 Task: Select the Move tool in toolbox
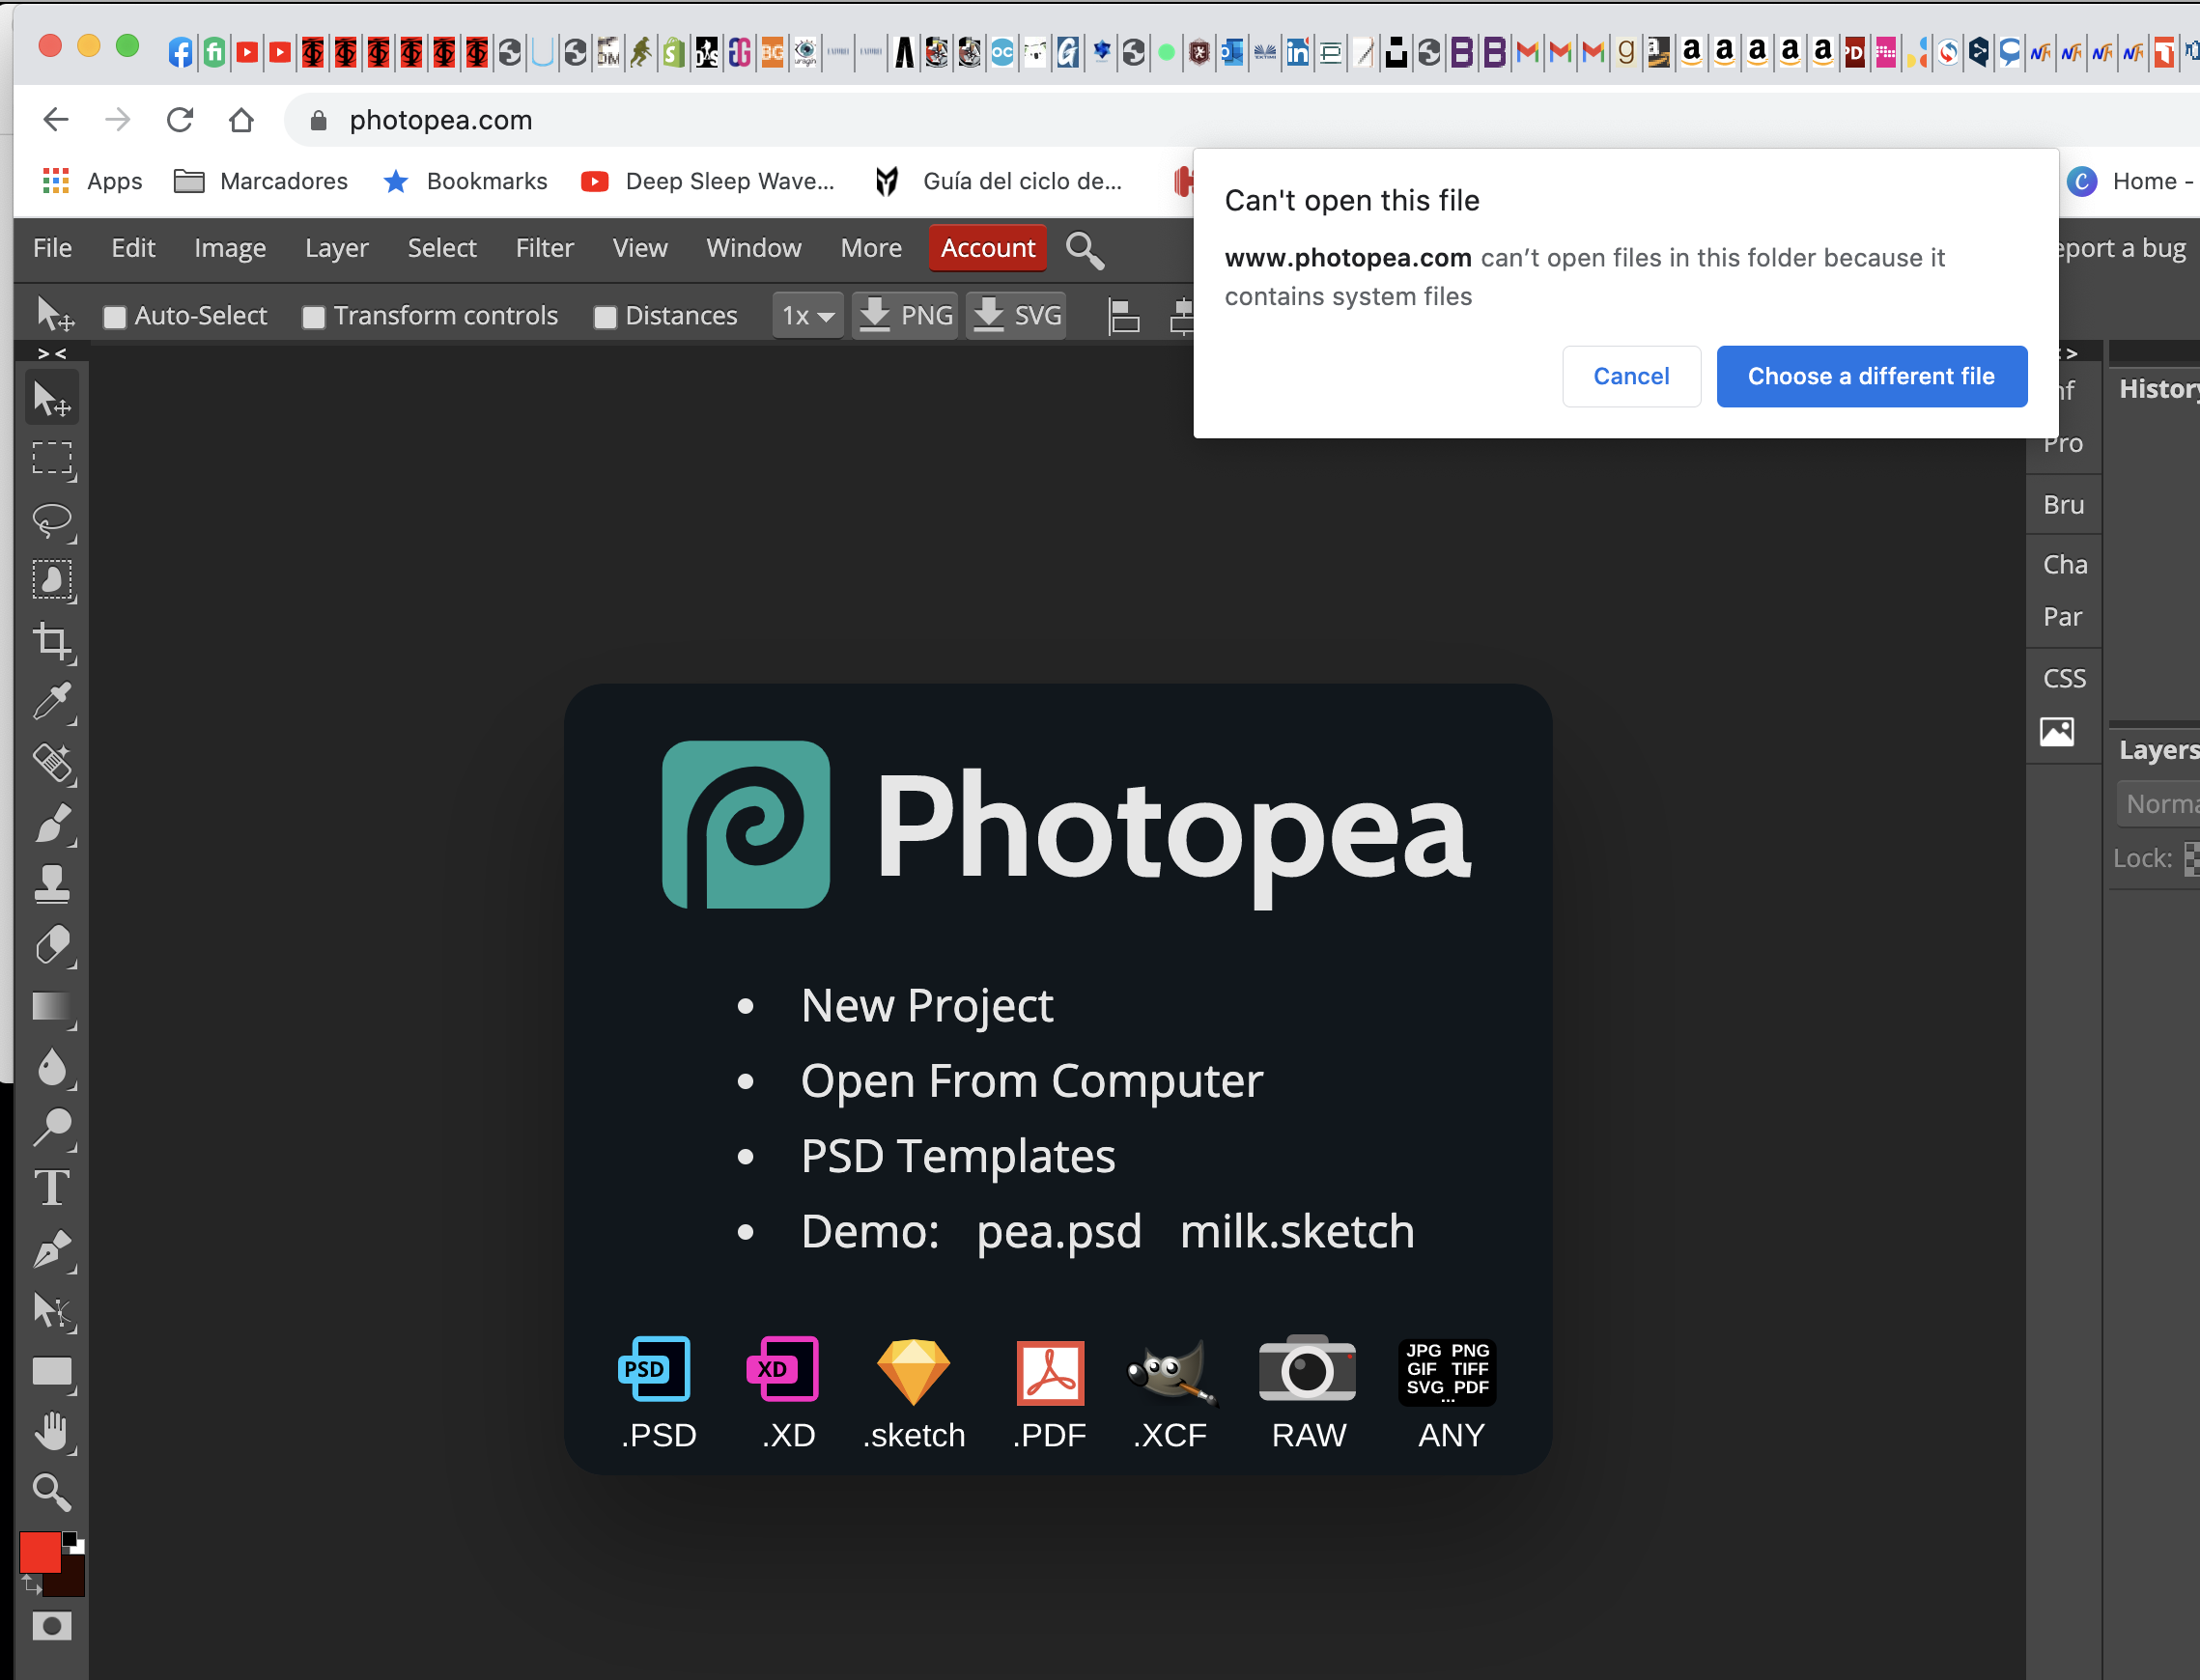(x=52, y=399)
